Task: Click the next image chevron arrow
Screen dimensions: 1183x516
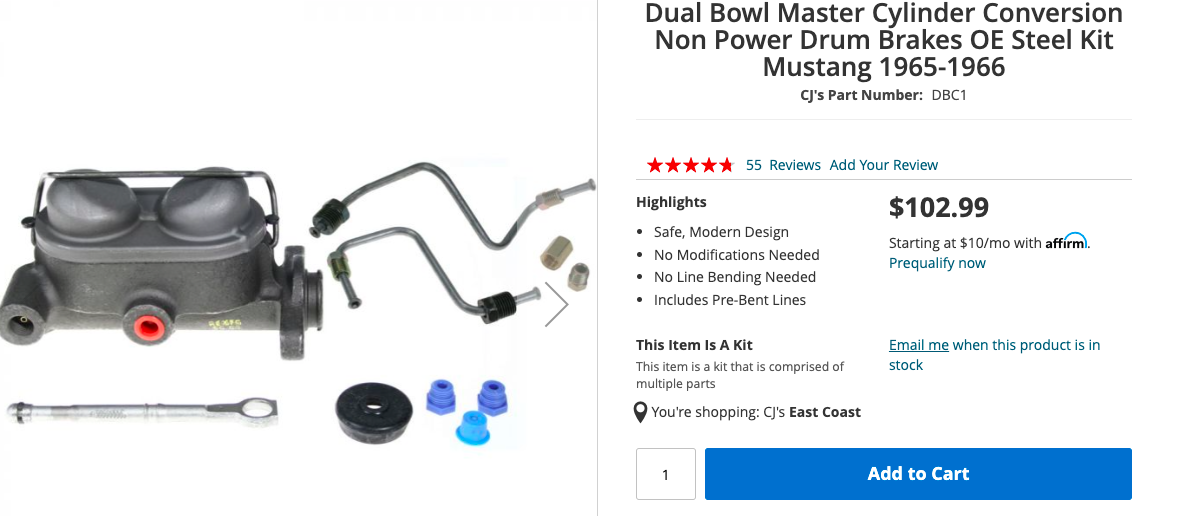Action: pyautogui.click(x=557, y=304)
